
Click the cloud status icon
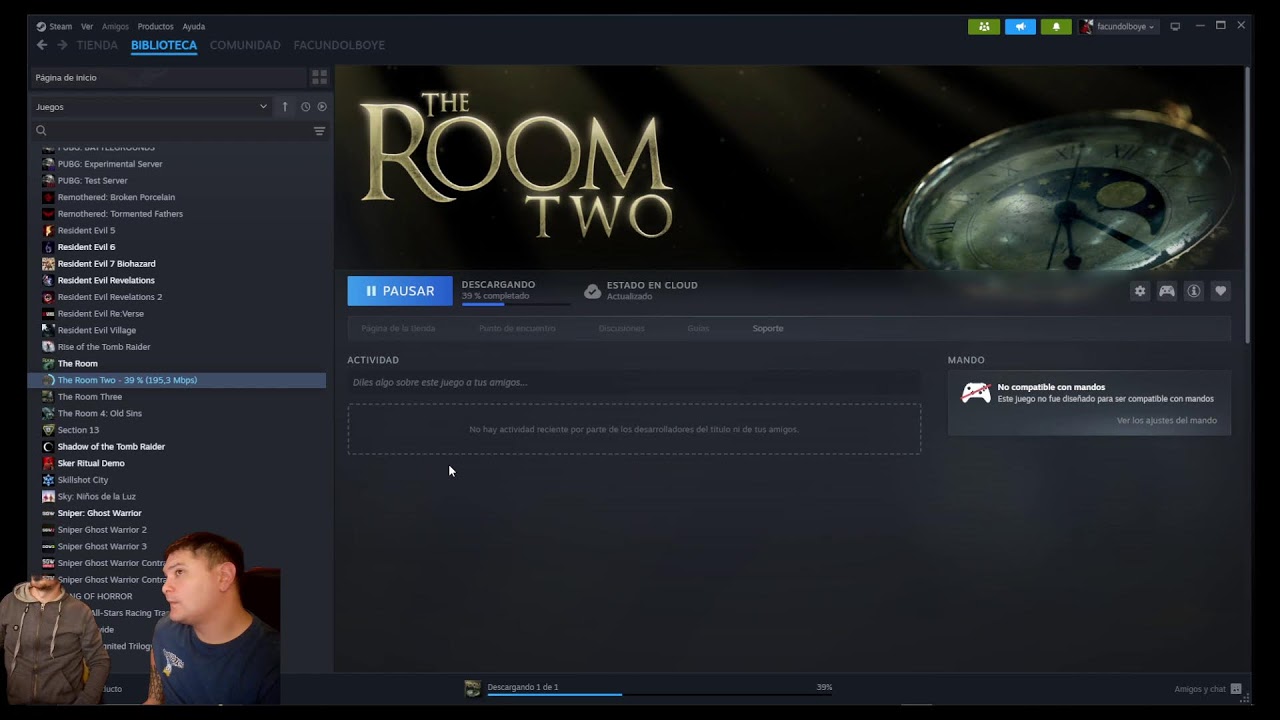[592, 291]
